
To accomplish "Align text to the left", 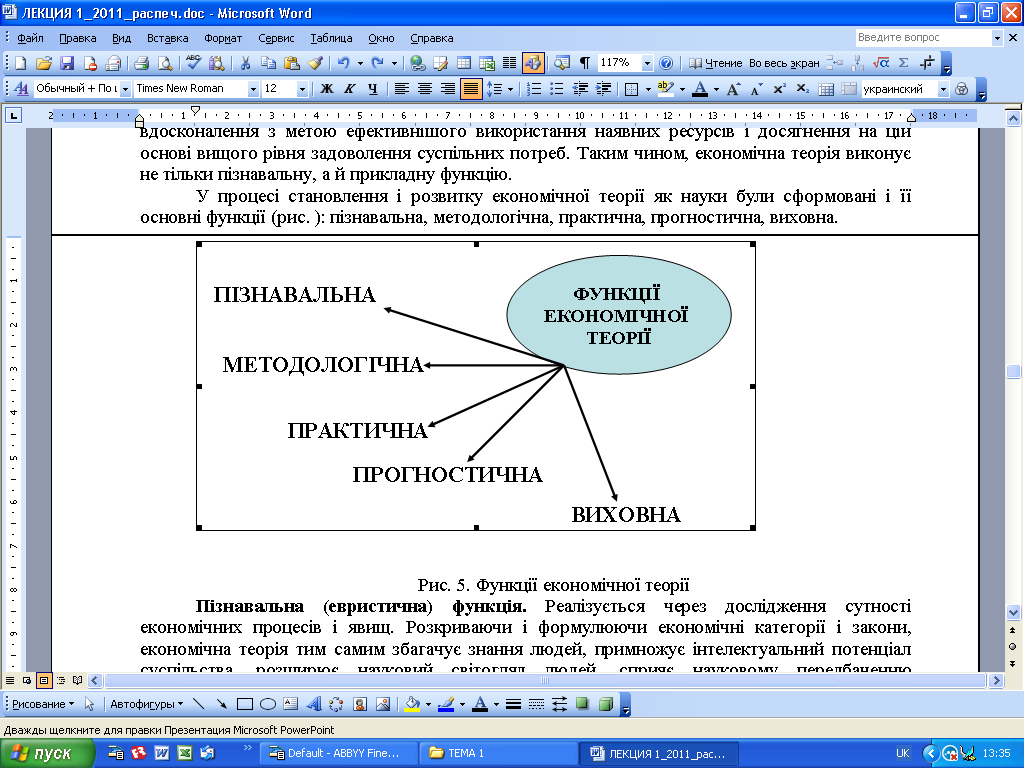I will click(401, 89).
